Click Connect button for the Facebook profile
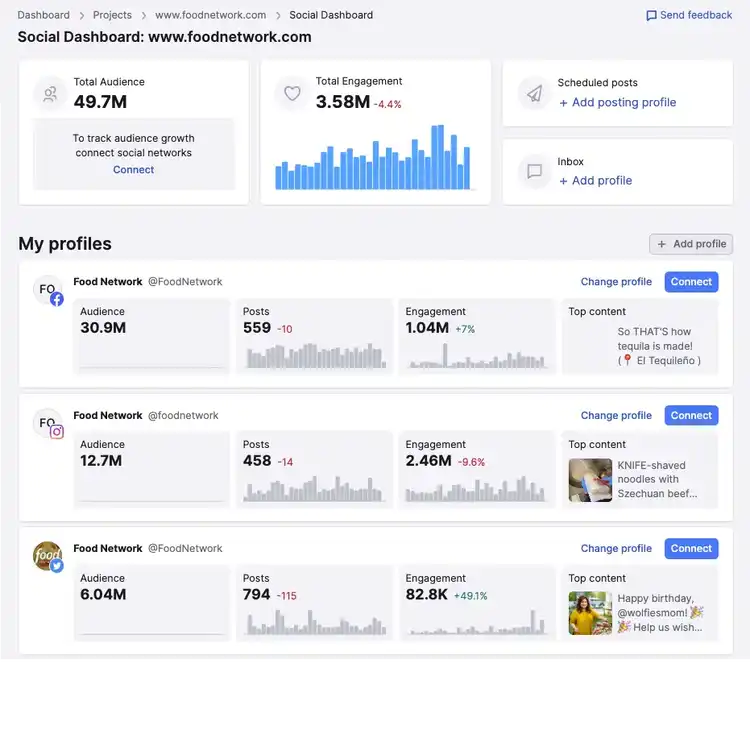 click(691, 282)
